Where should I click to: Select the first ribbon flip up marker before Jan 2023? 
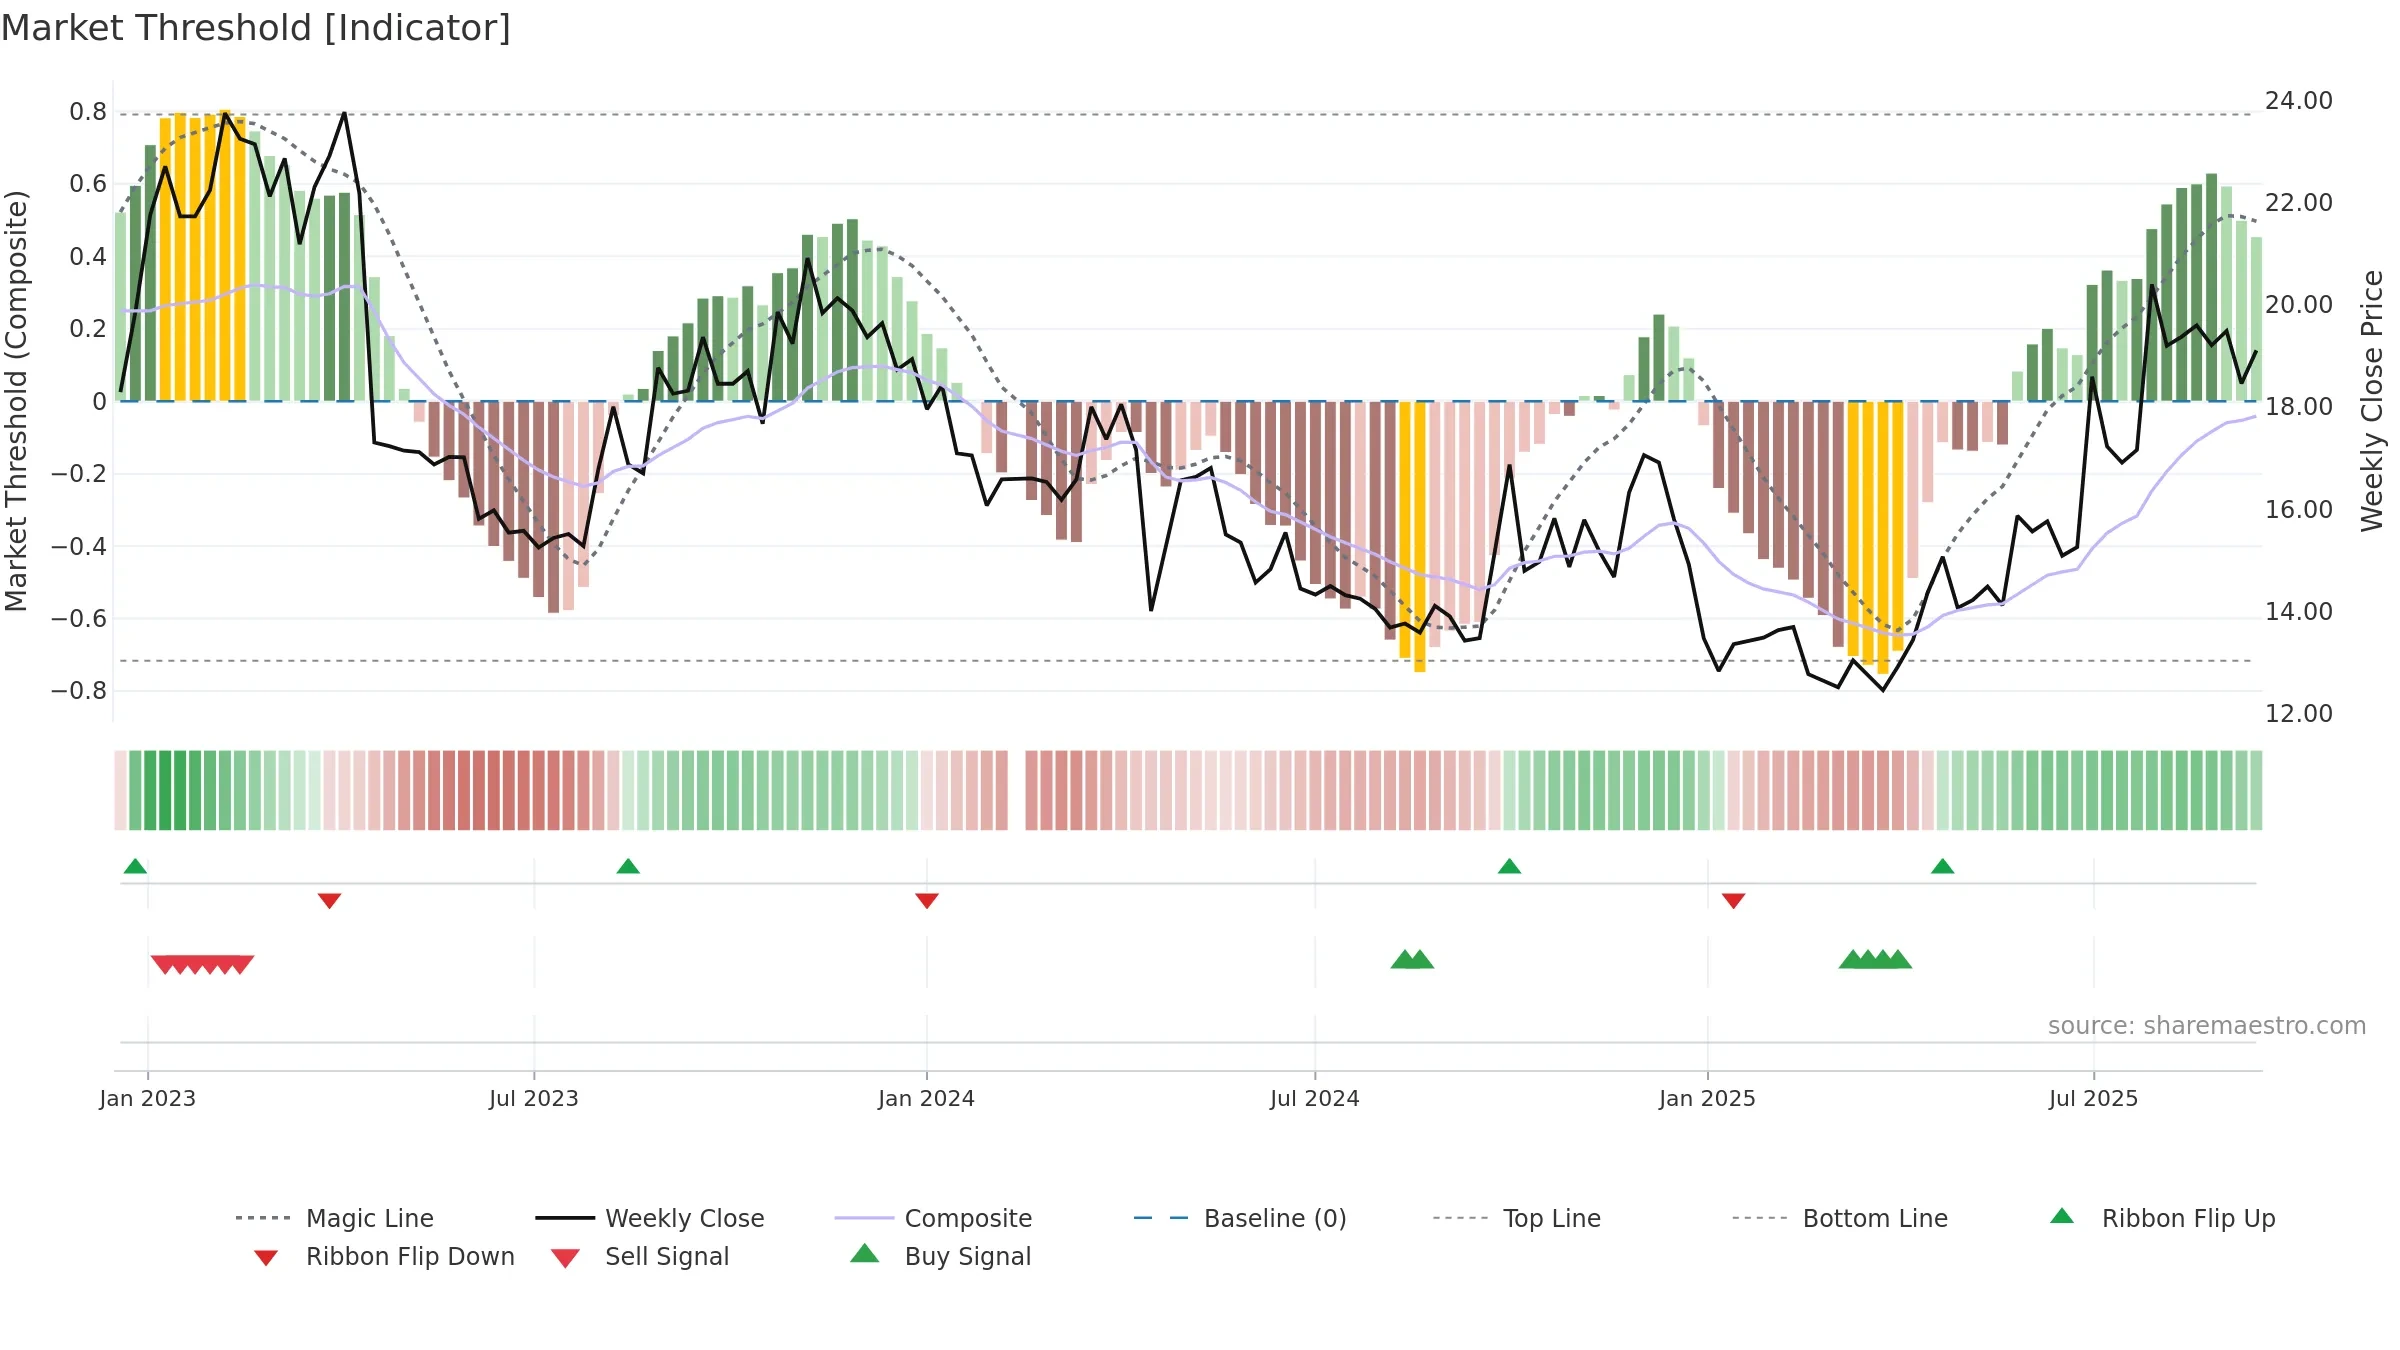pyautogui.click(x=135, y=866)
